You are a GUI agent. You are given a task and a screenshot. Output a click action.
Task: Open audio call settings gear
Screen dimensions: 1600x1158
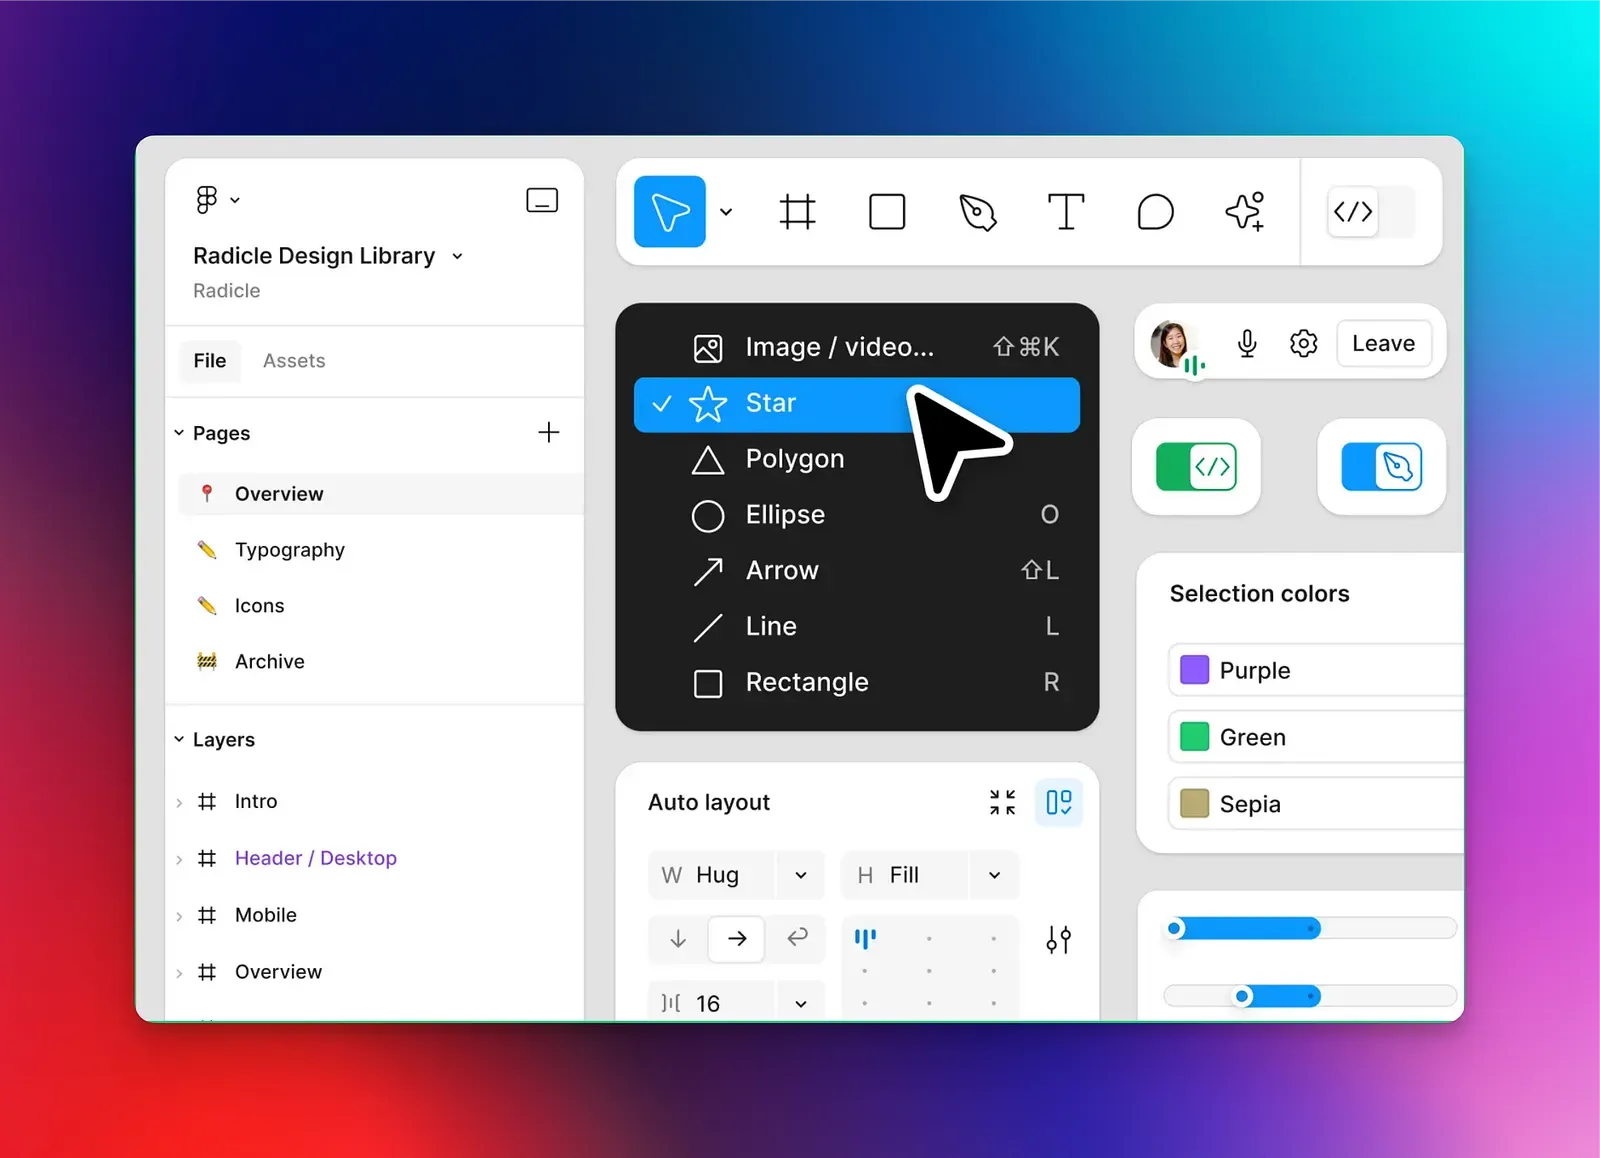click(x=1303, y=343)
